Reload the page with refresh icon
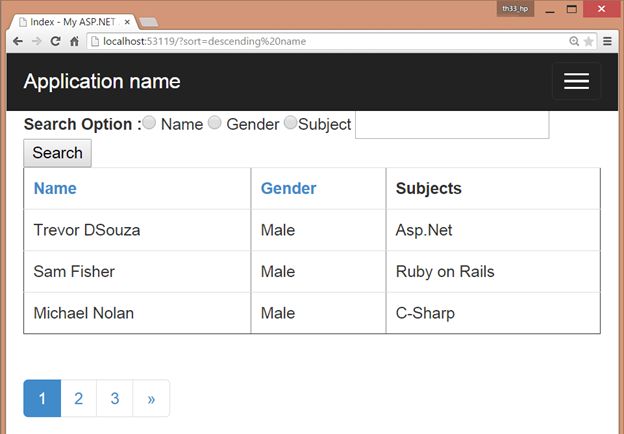 (55, 41)
